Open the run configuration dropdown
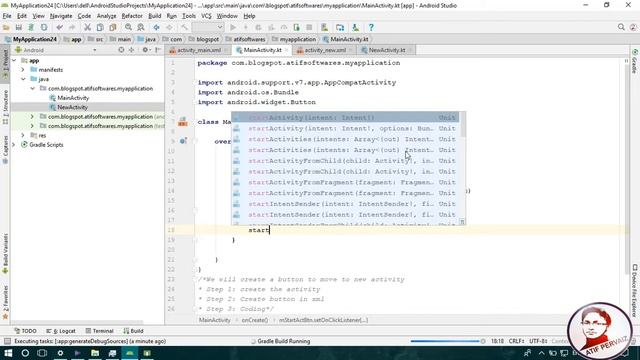 pyautogui.click(x=208, y=27)
